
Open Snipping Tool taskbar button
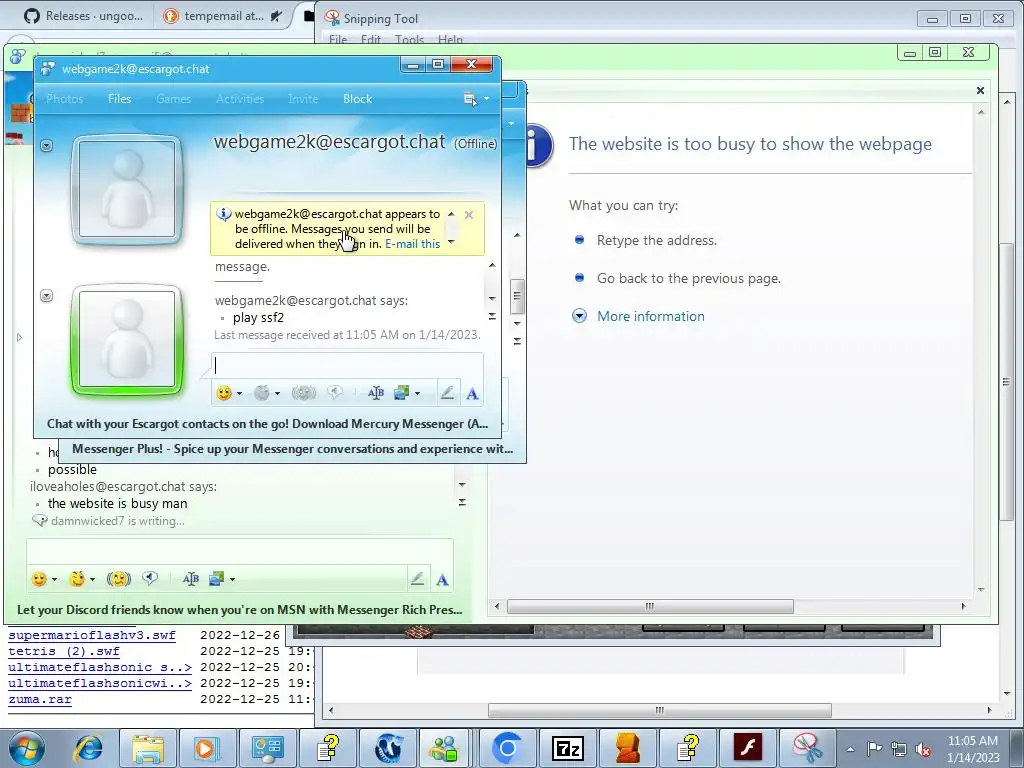[807, 748]
